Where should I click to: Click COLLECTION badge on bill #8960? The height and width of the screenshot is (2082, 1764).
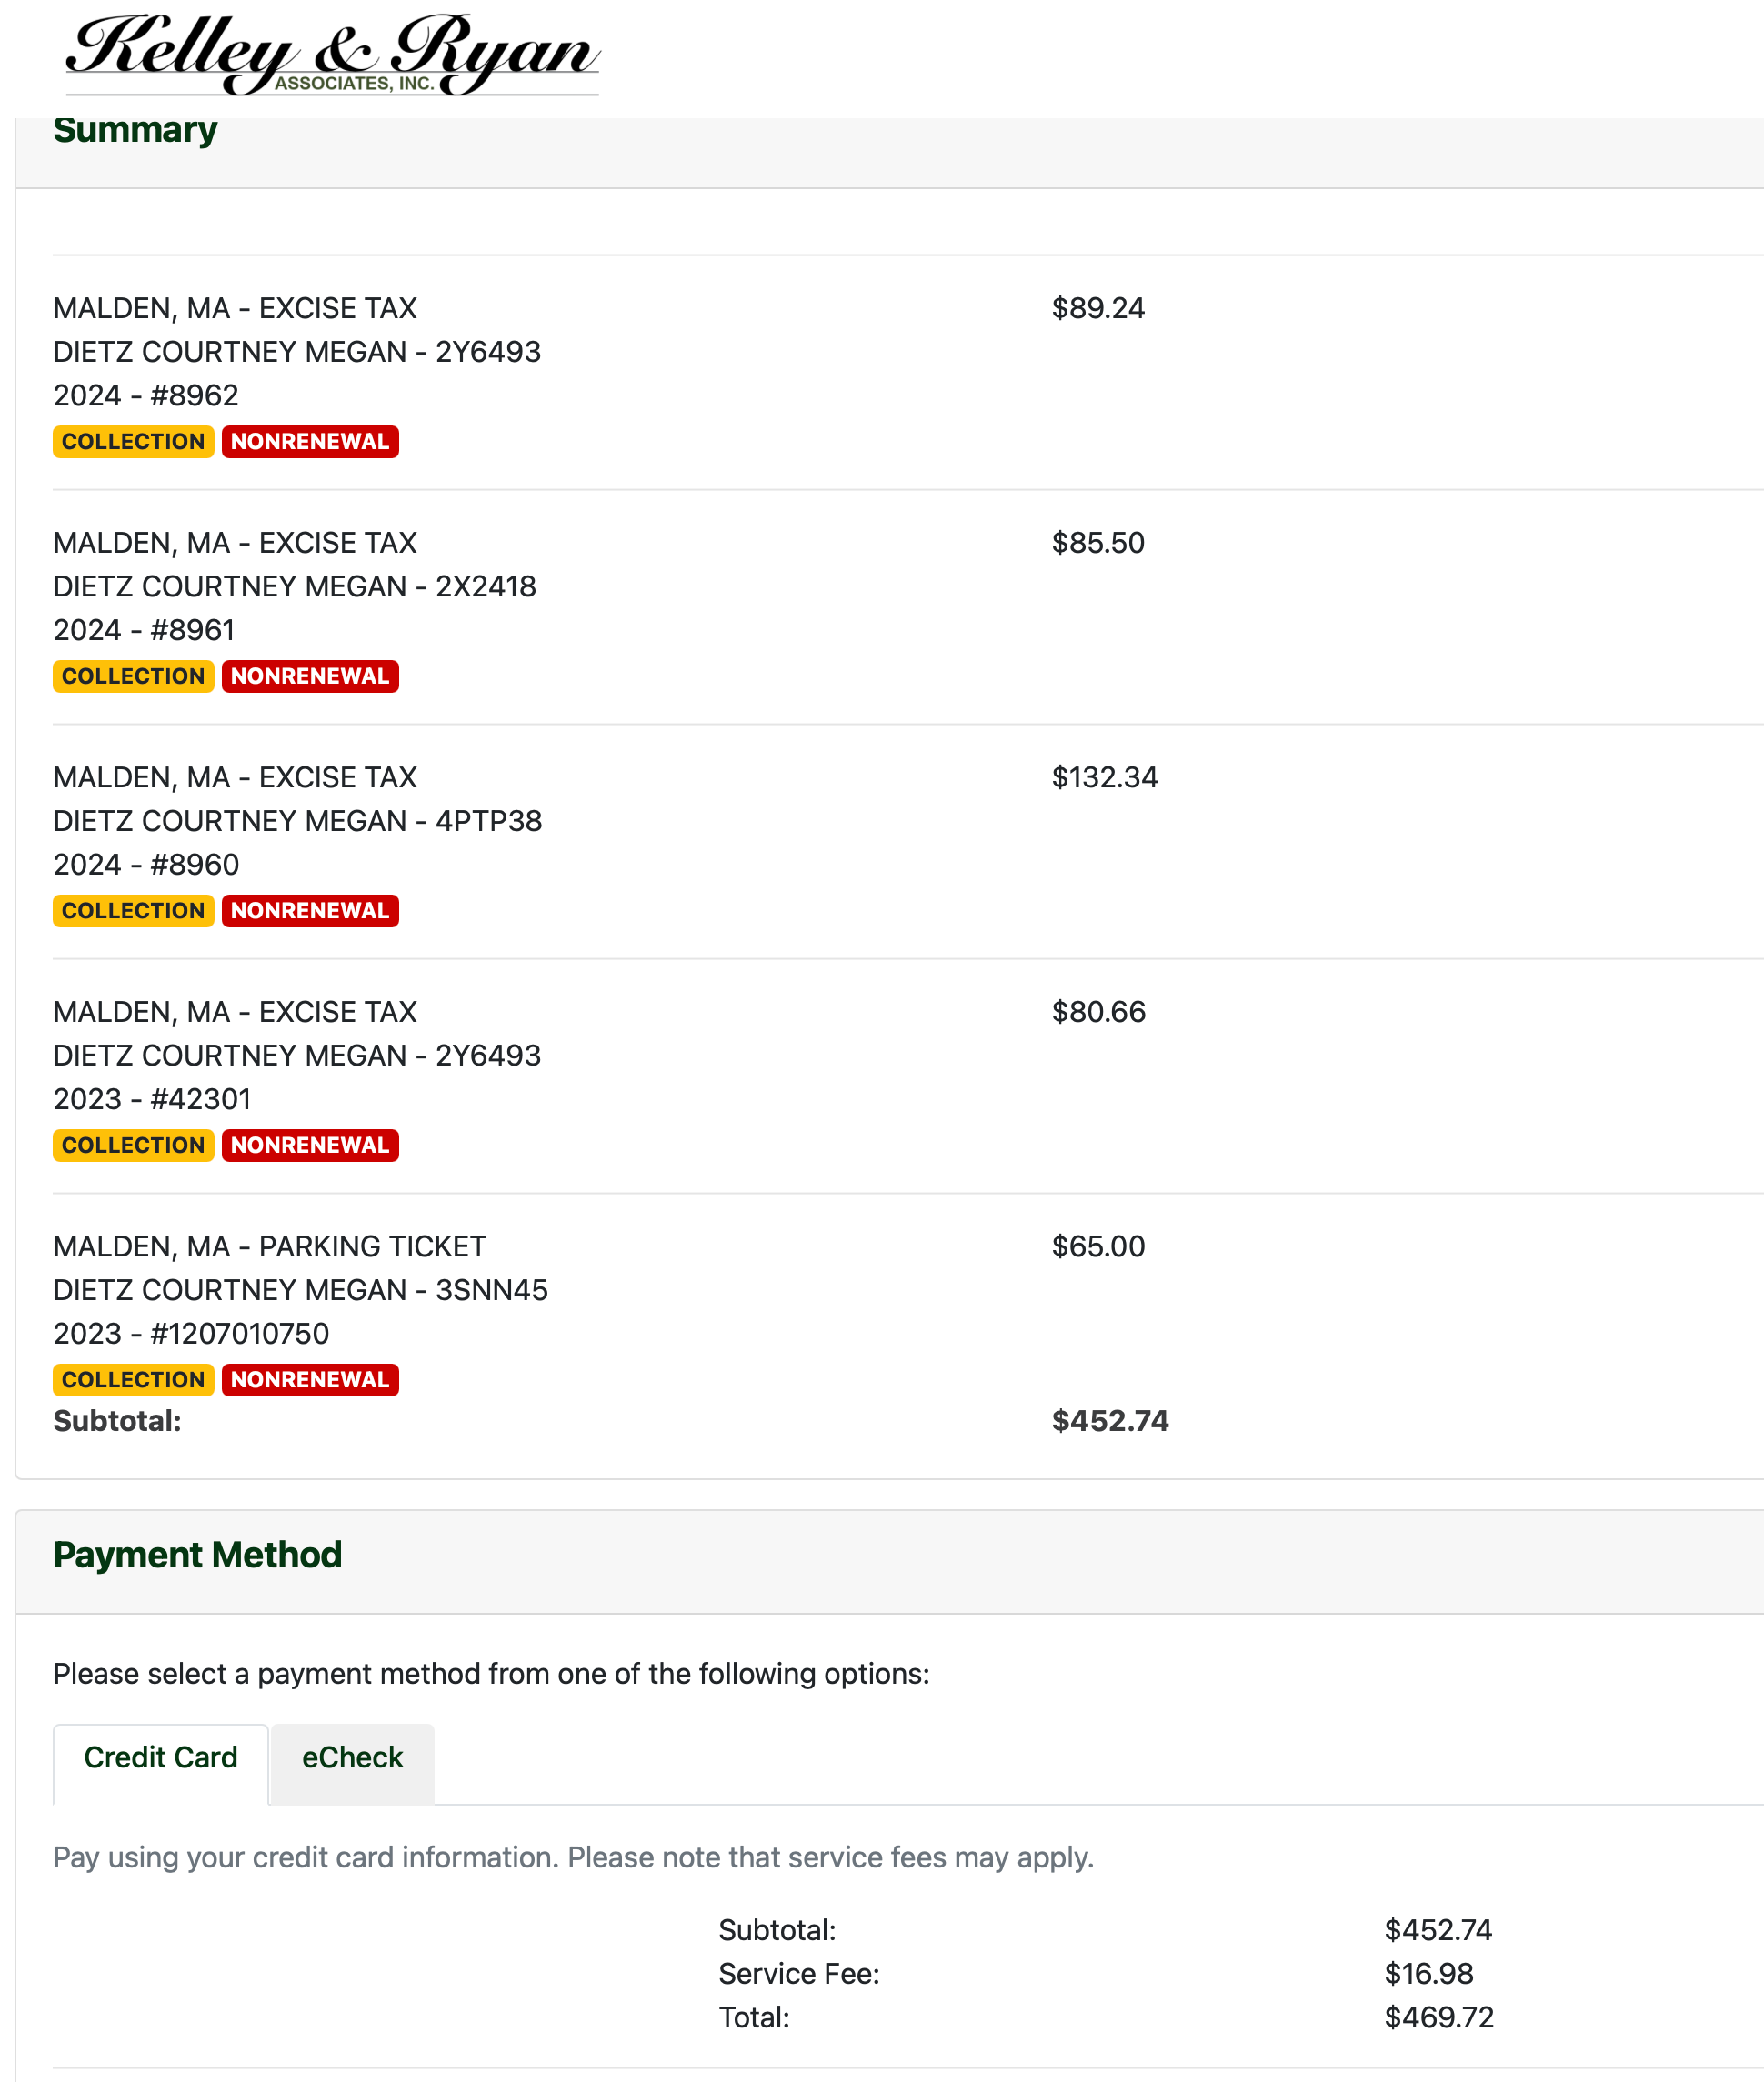pos(133,911)
